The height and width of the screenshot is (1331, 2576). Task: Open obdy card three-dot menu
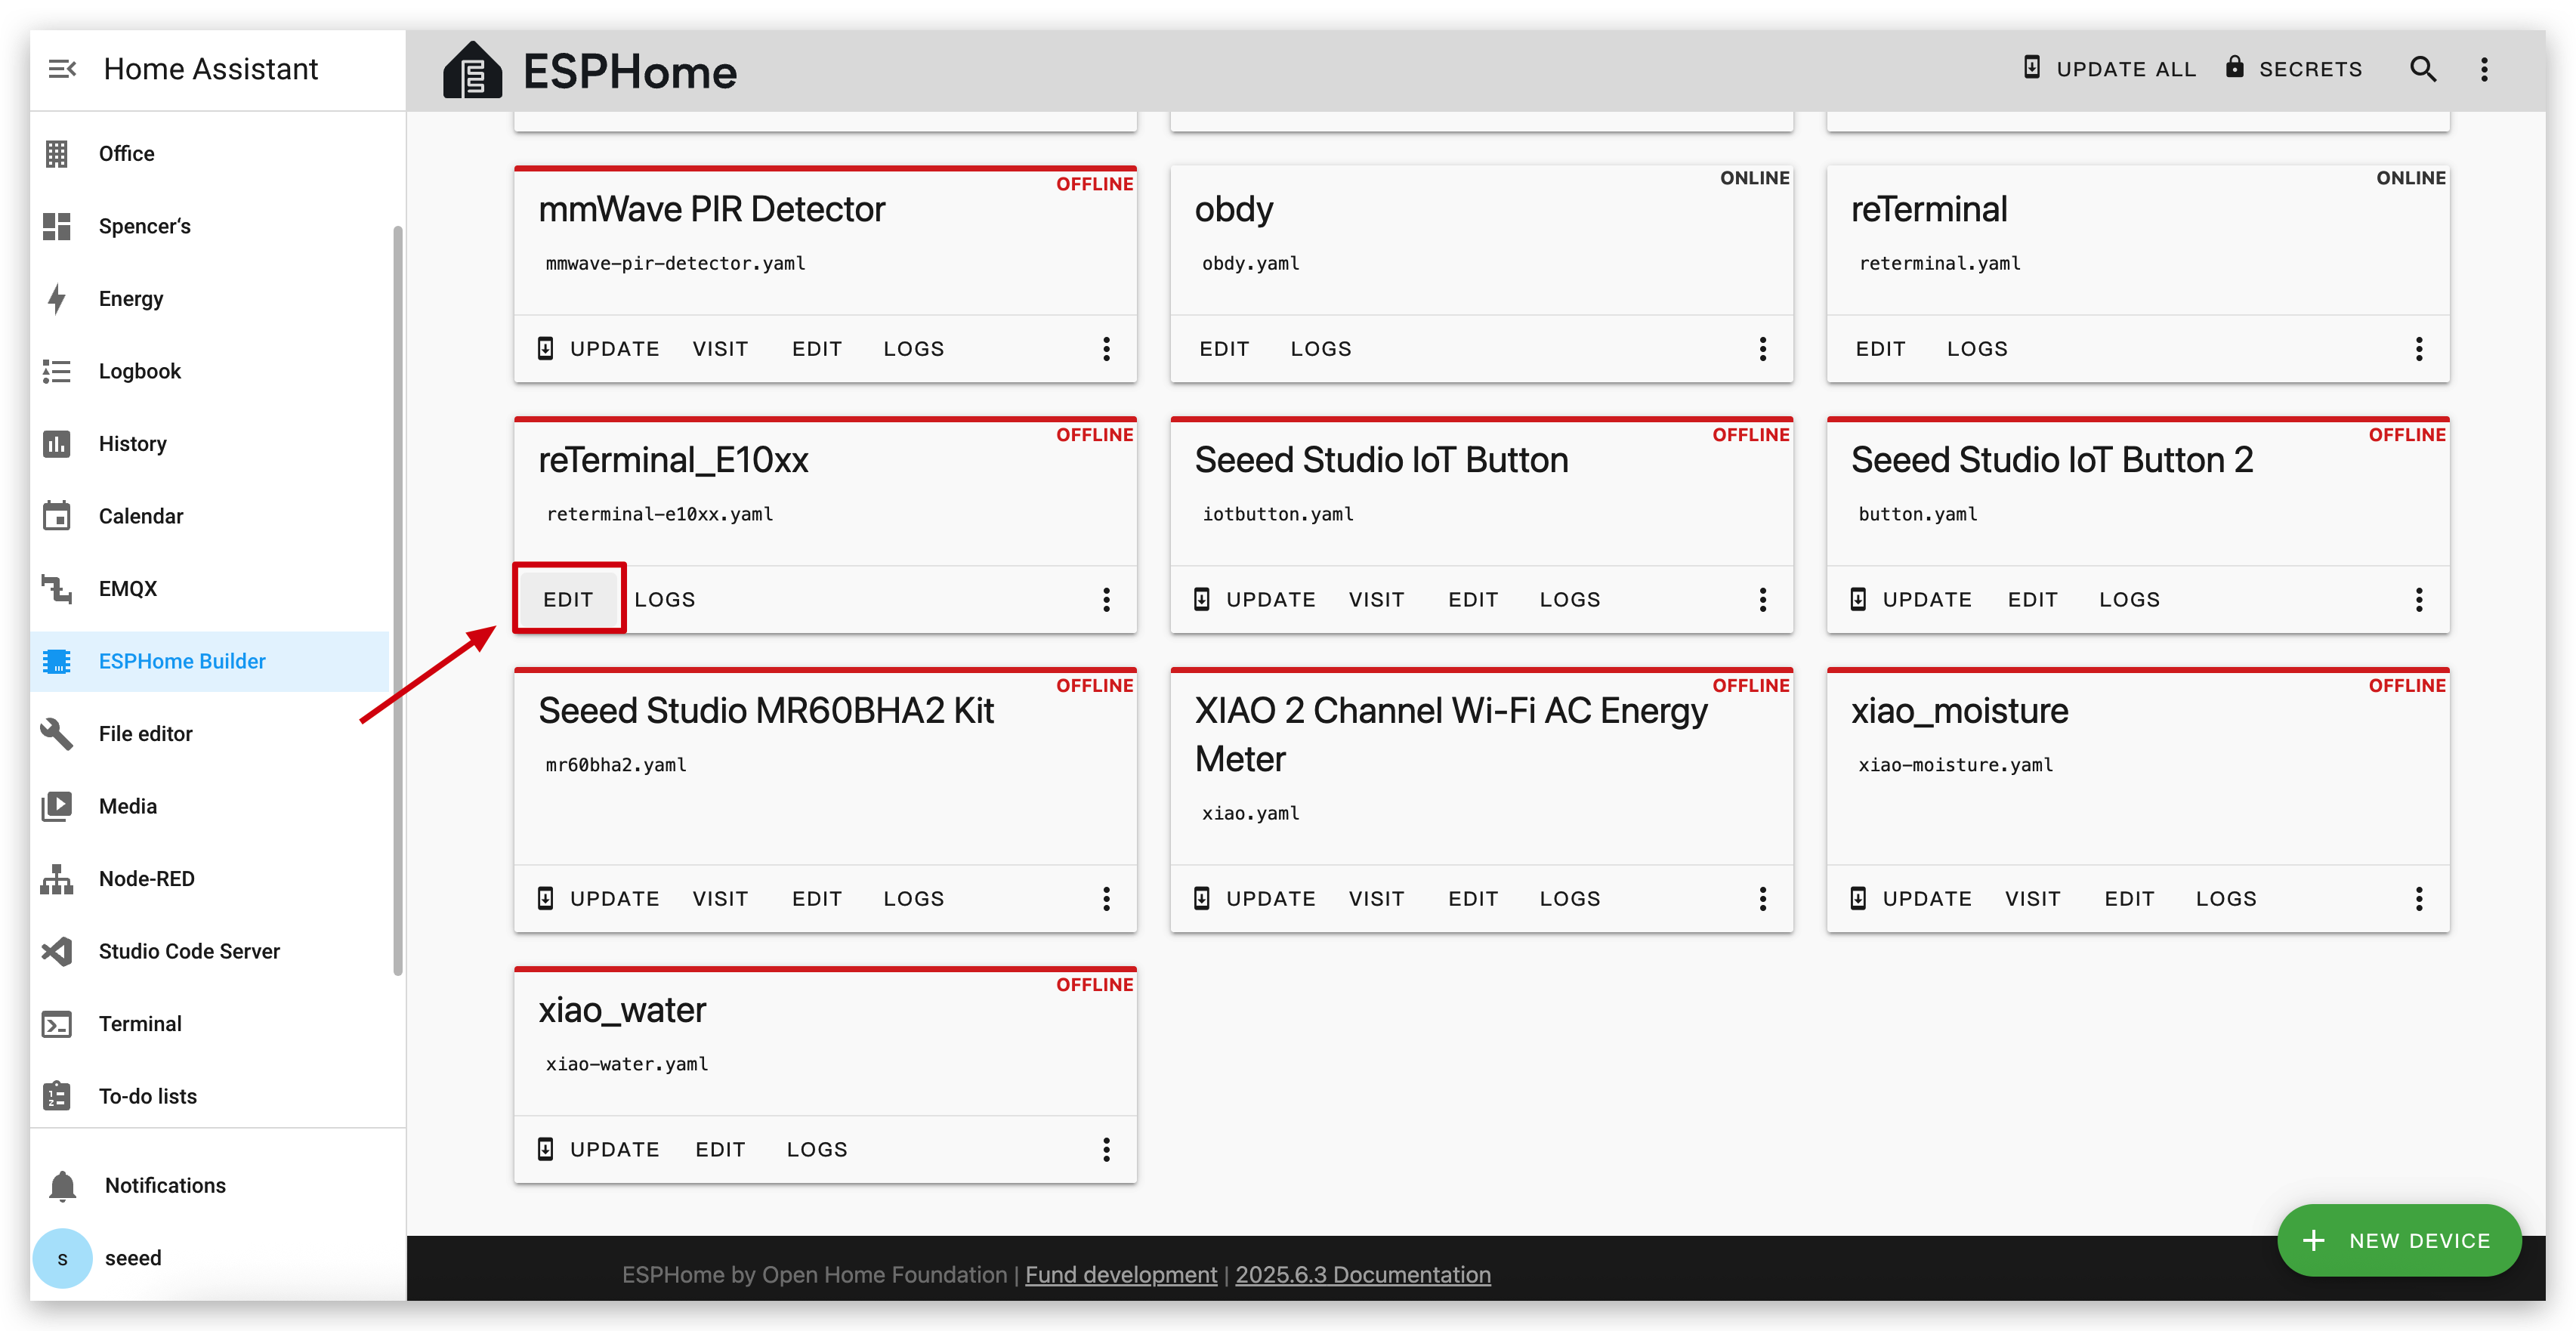1762,348
